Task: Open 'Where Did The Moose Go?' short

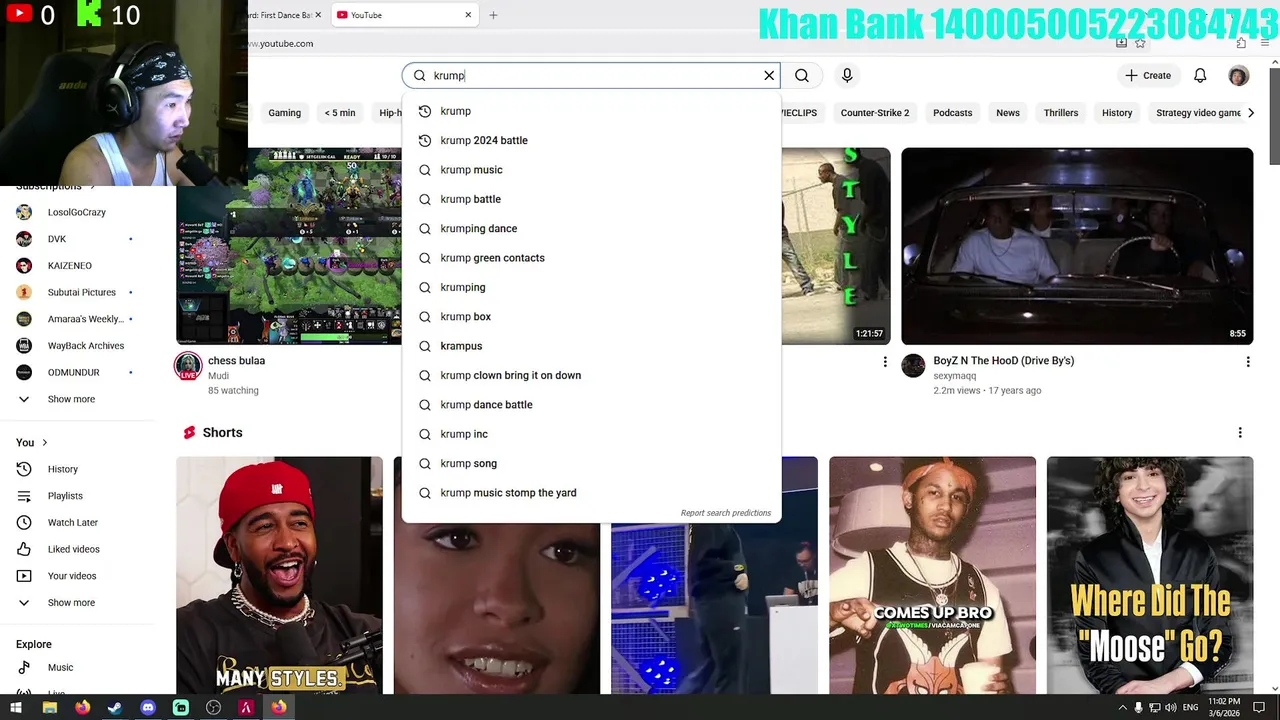Action: point(1150,575)
